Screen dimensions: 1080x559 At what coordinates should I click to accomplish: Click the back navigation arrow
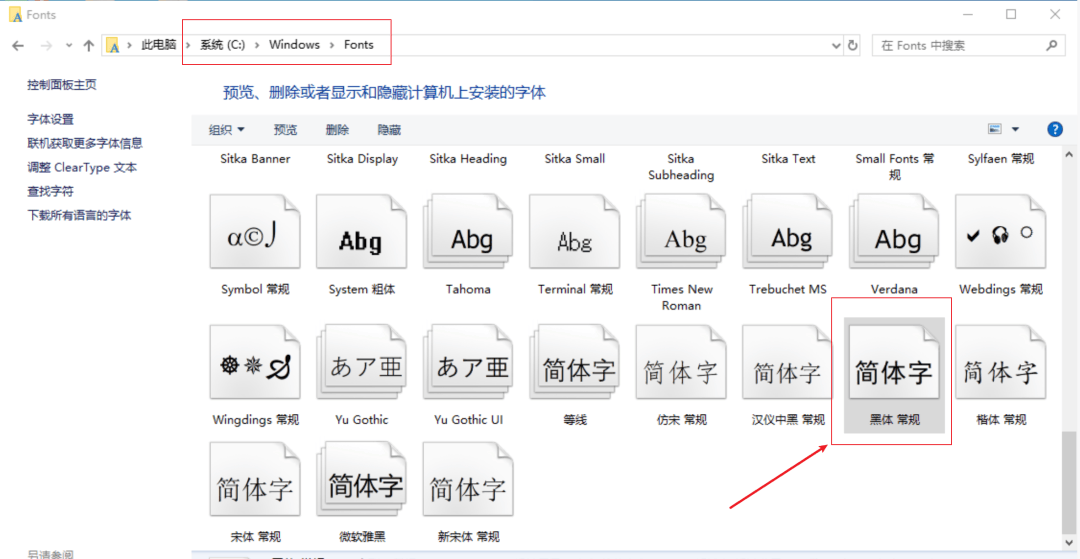click(x=19, y=45)
